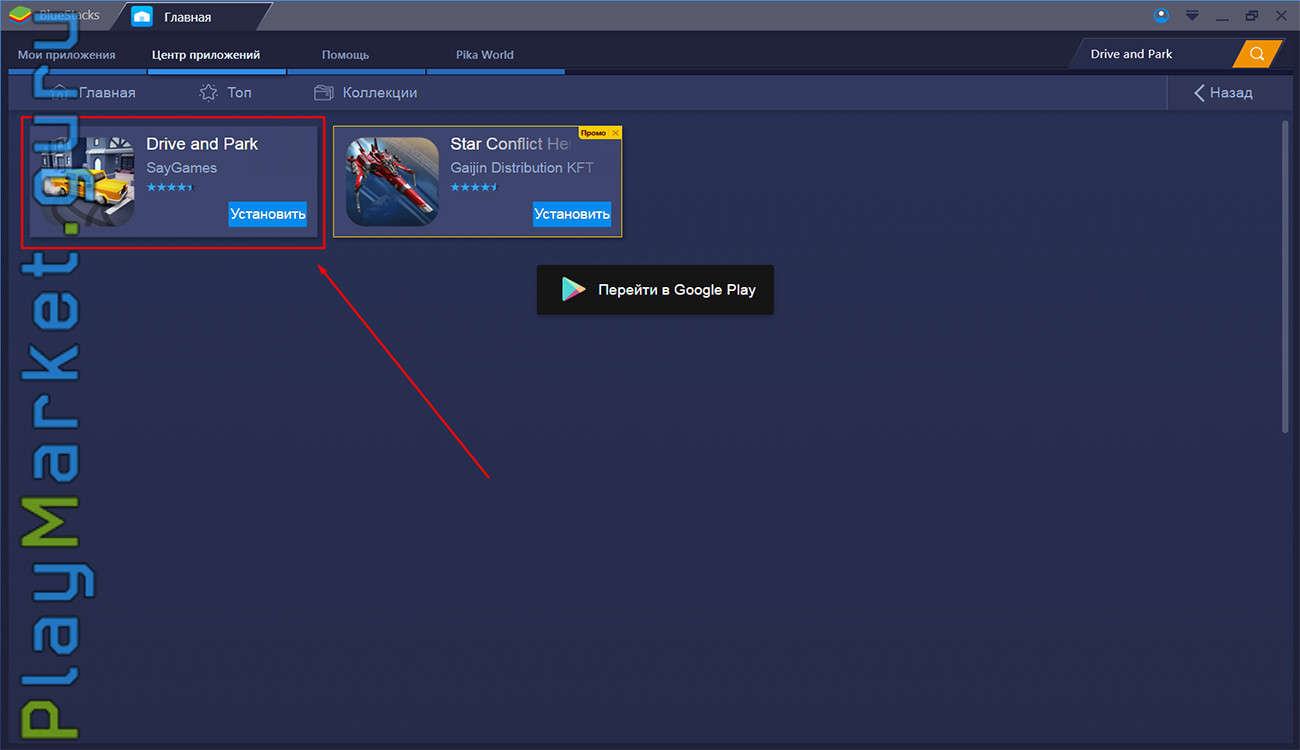Viewport: 1300px width, 750px height.
Task: Focus the search field containing Drive and Park
Action: tap(1154, 54)
